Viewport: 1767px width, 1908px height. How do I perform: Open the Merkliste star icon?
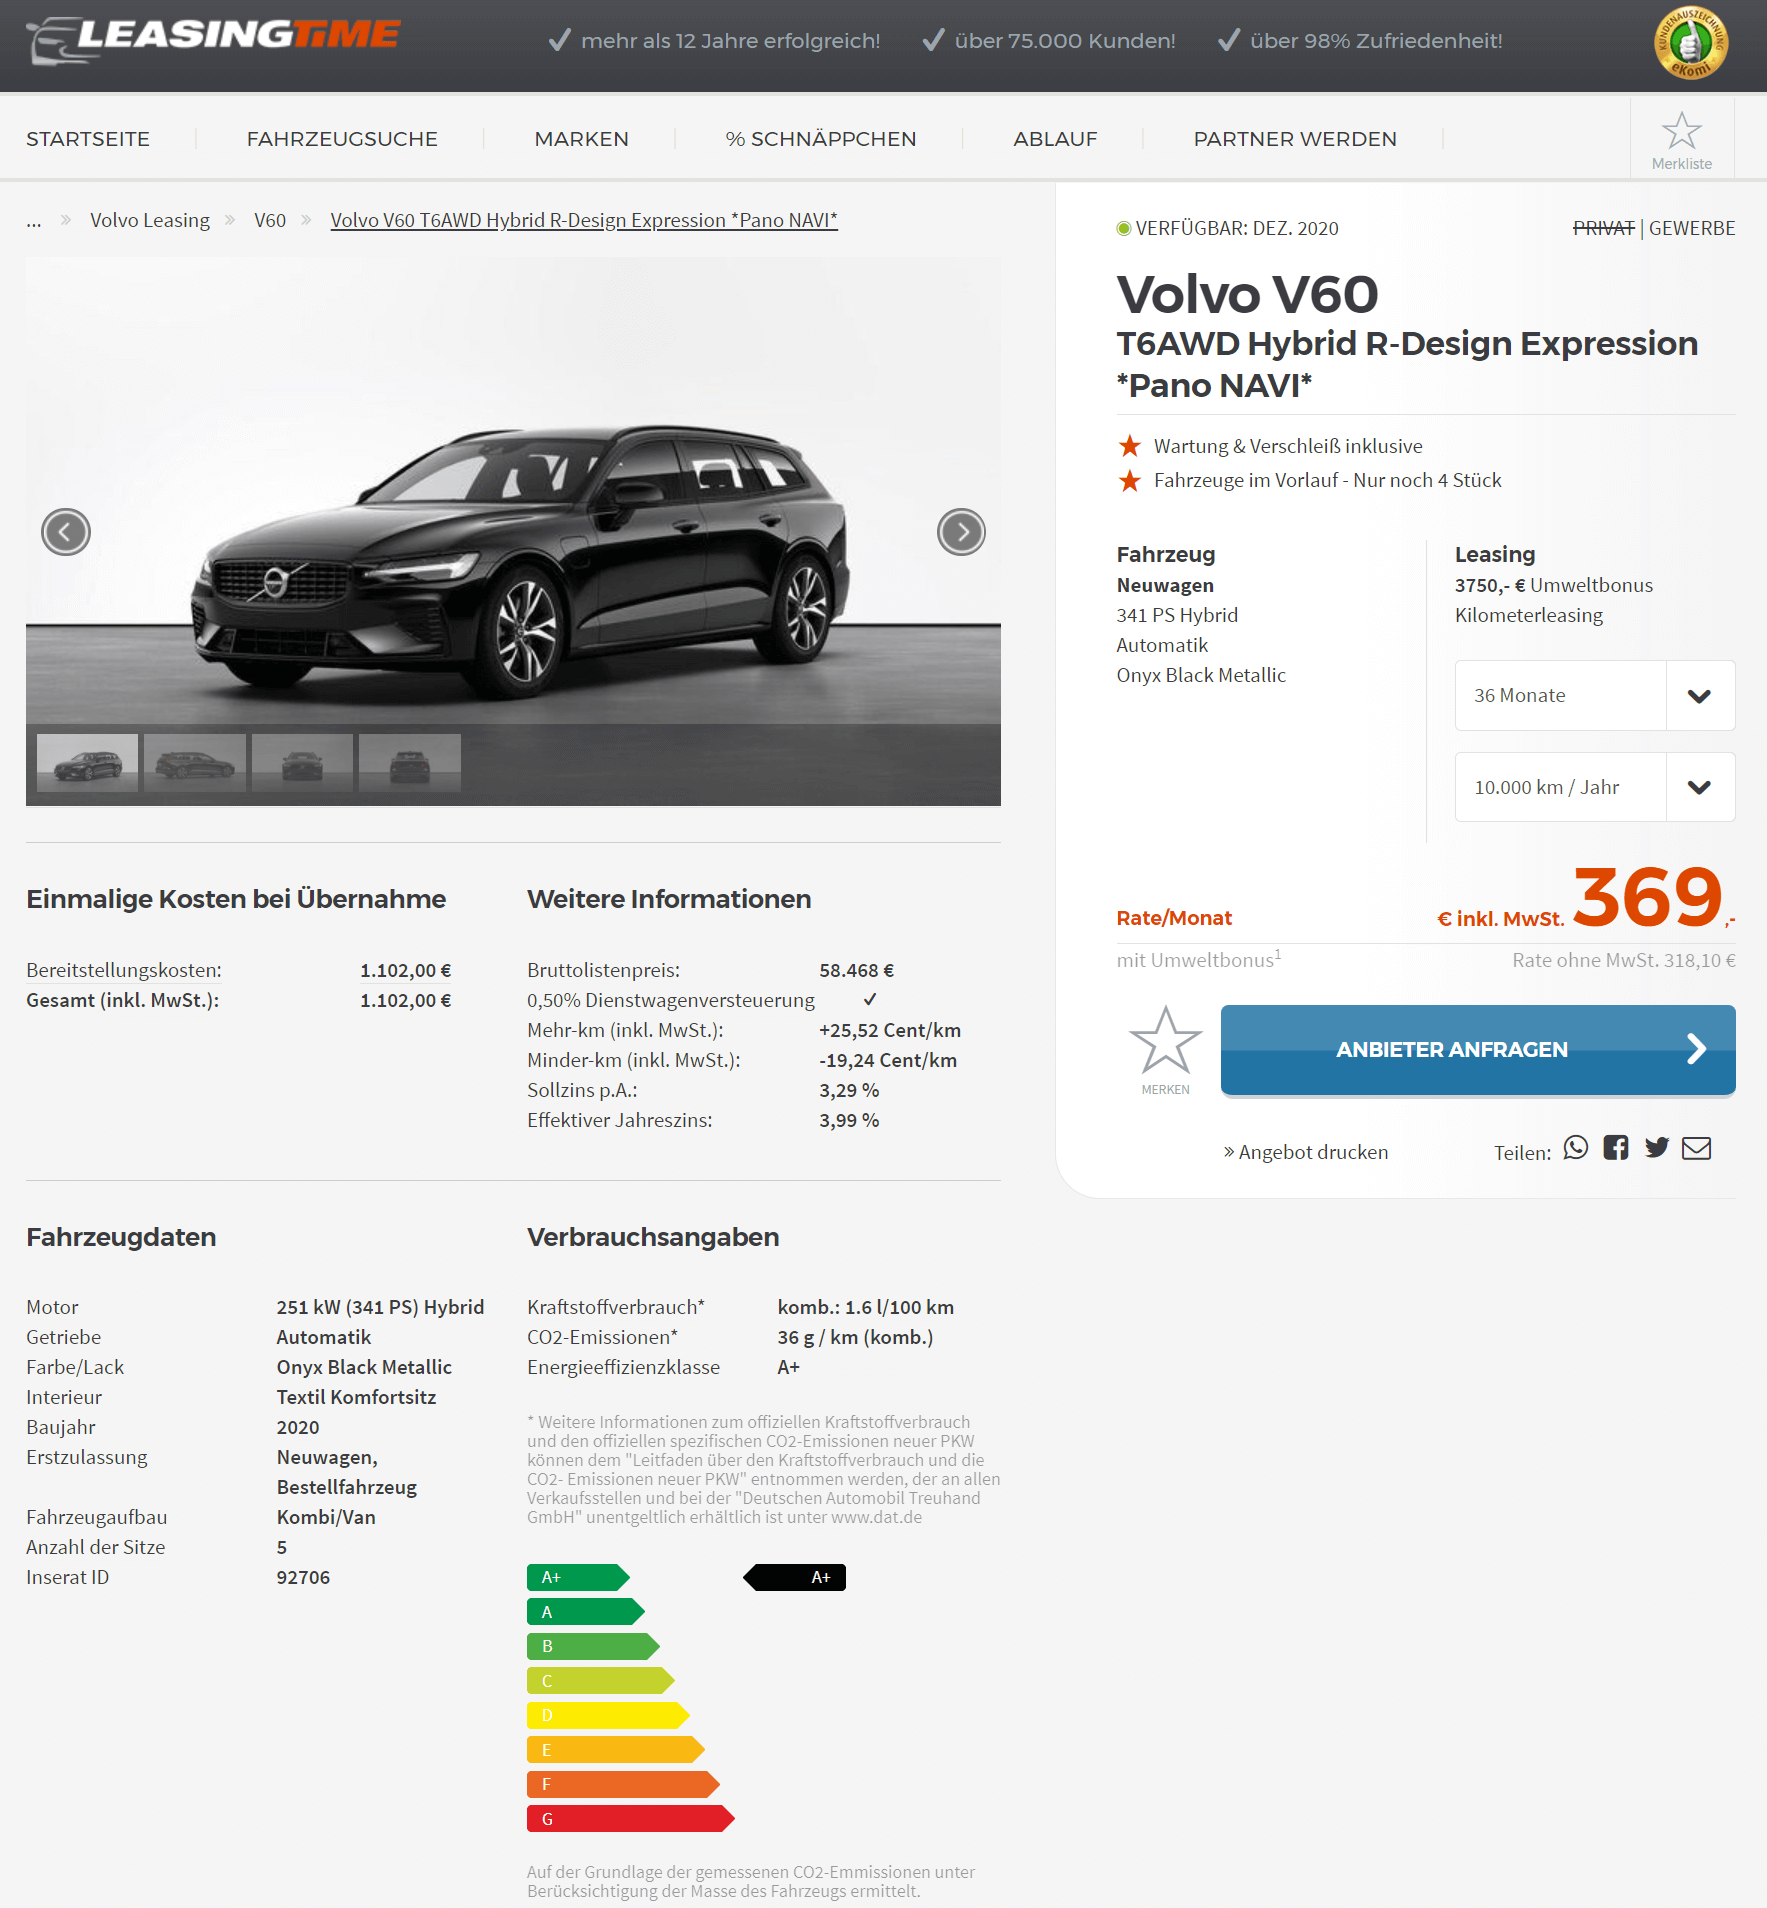pyautogui.click(x=1681, y=131)
